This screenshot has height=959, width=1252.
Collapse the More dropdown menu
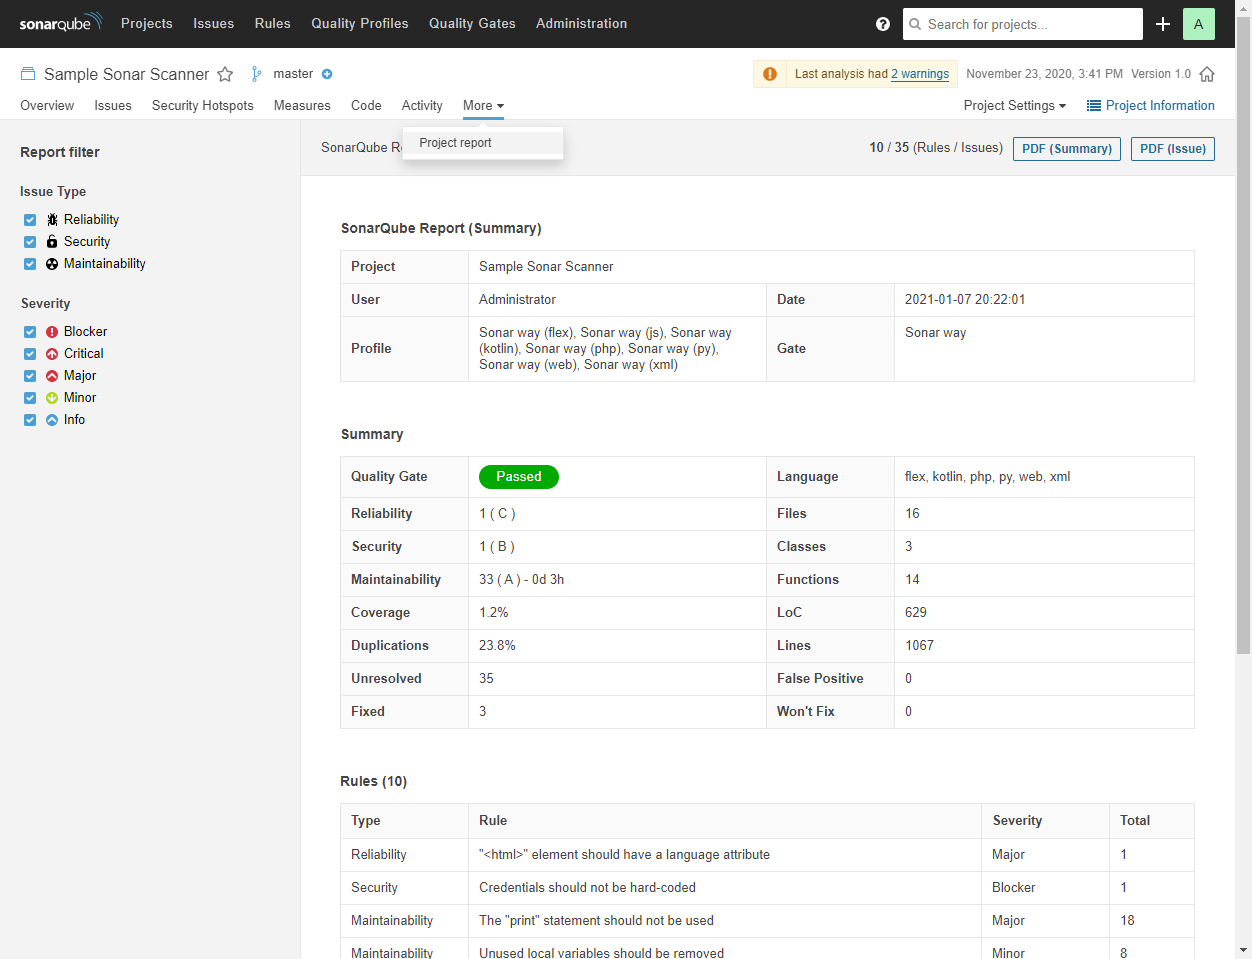click(x=483, y=106)
